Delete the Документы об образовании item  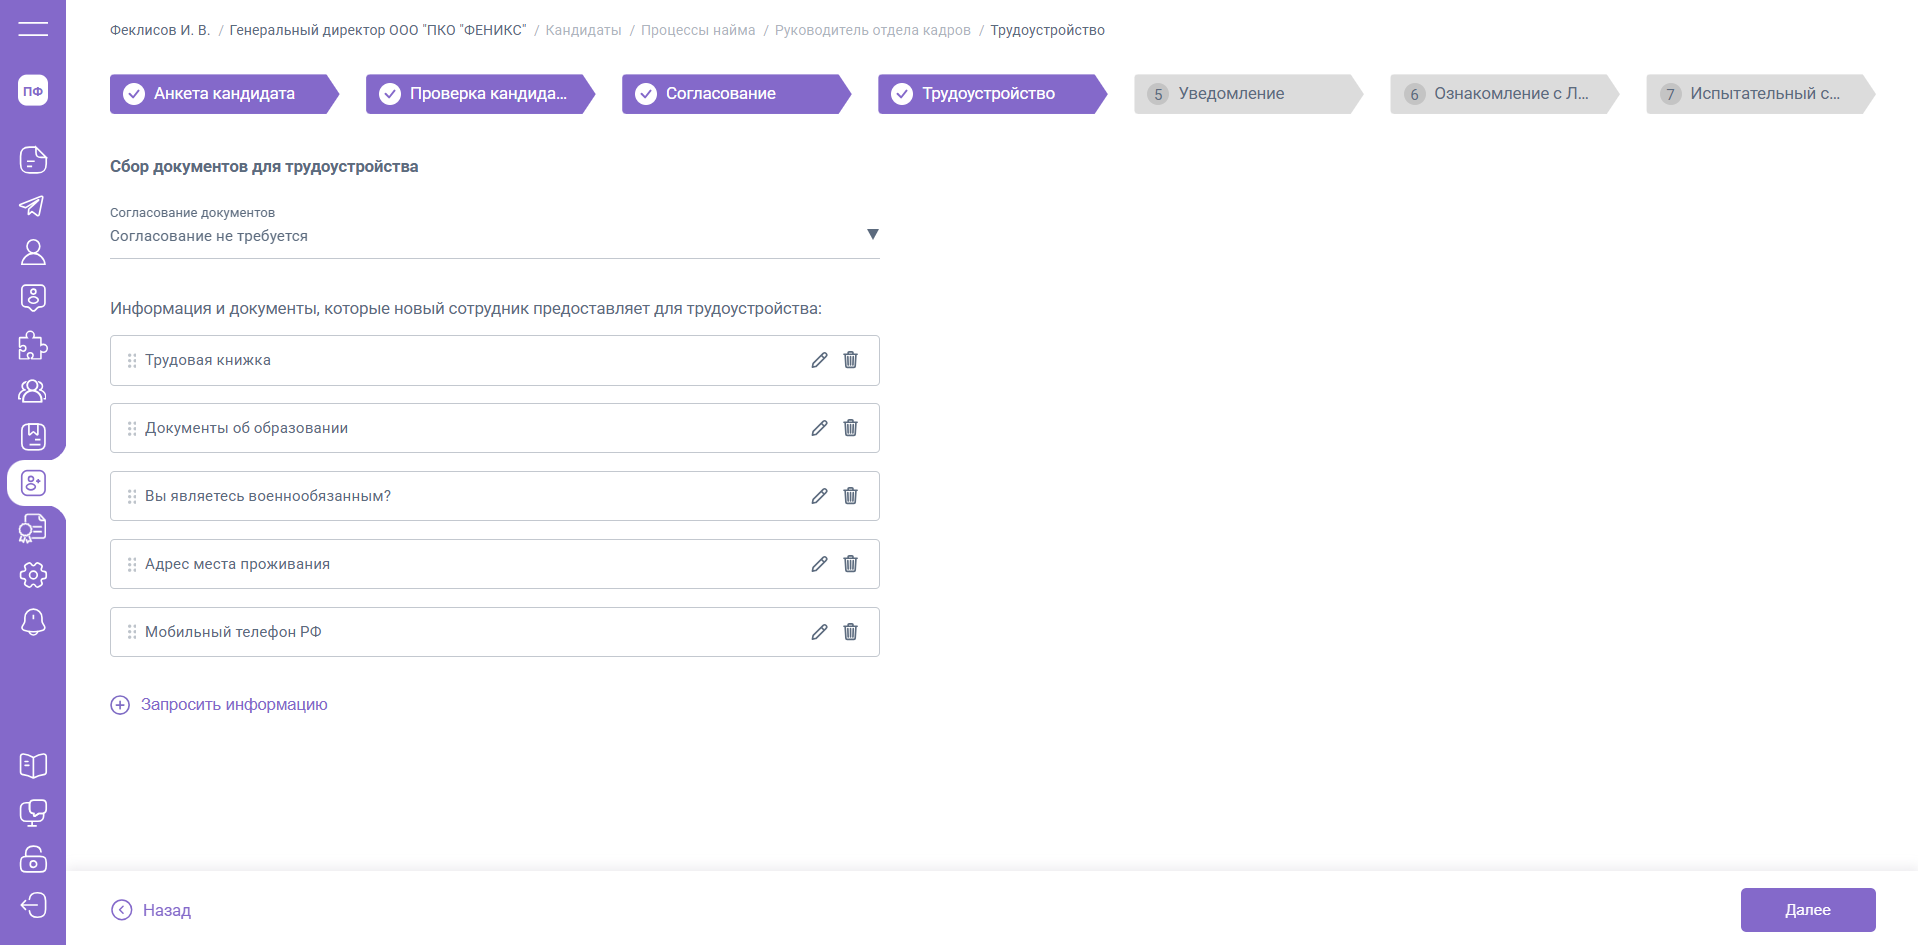pos(850,428)
